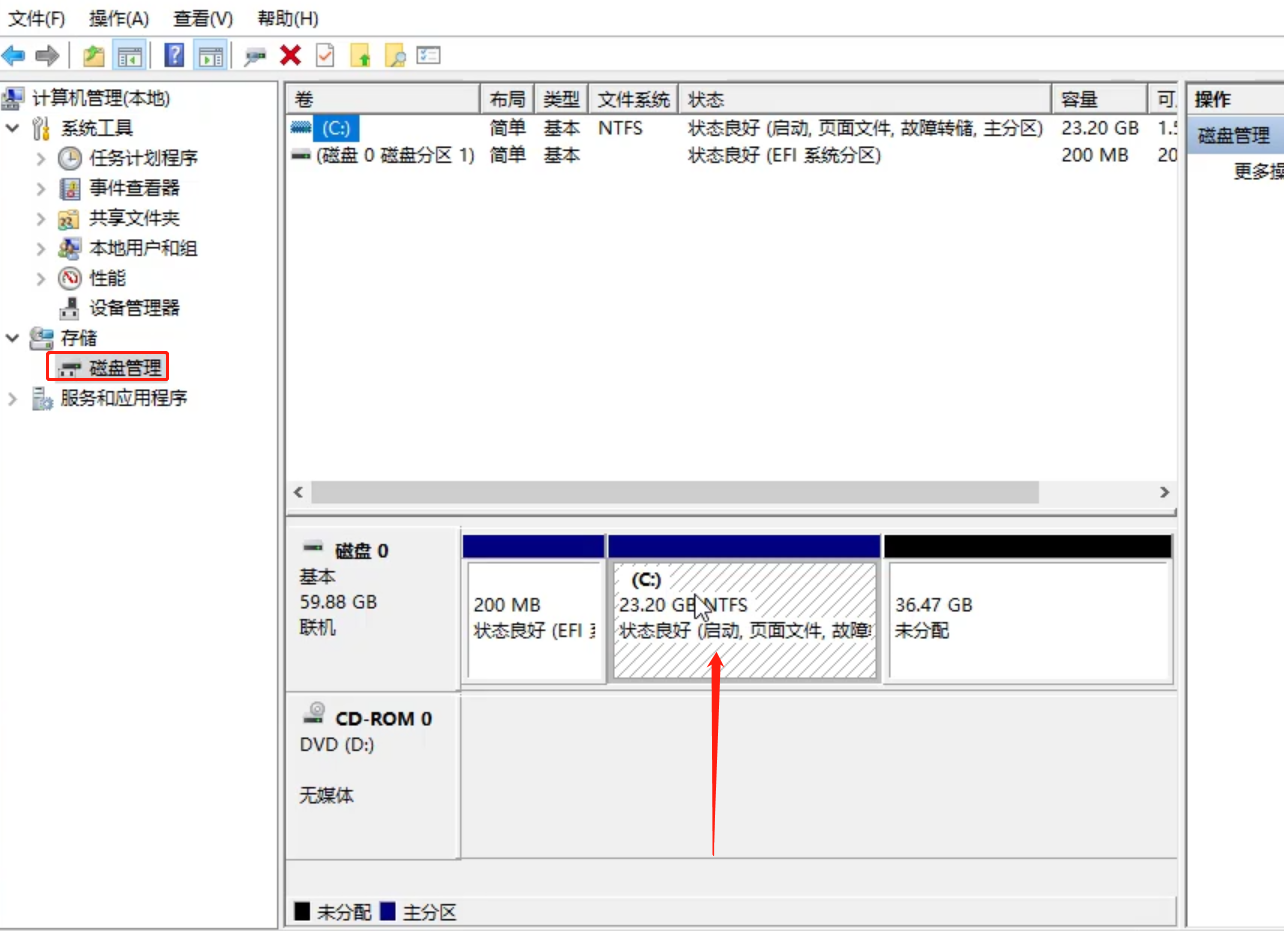1284x931 pixels.
Task: Select 磁盘管理 in the tree
Action: click(x=125, y=368)
